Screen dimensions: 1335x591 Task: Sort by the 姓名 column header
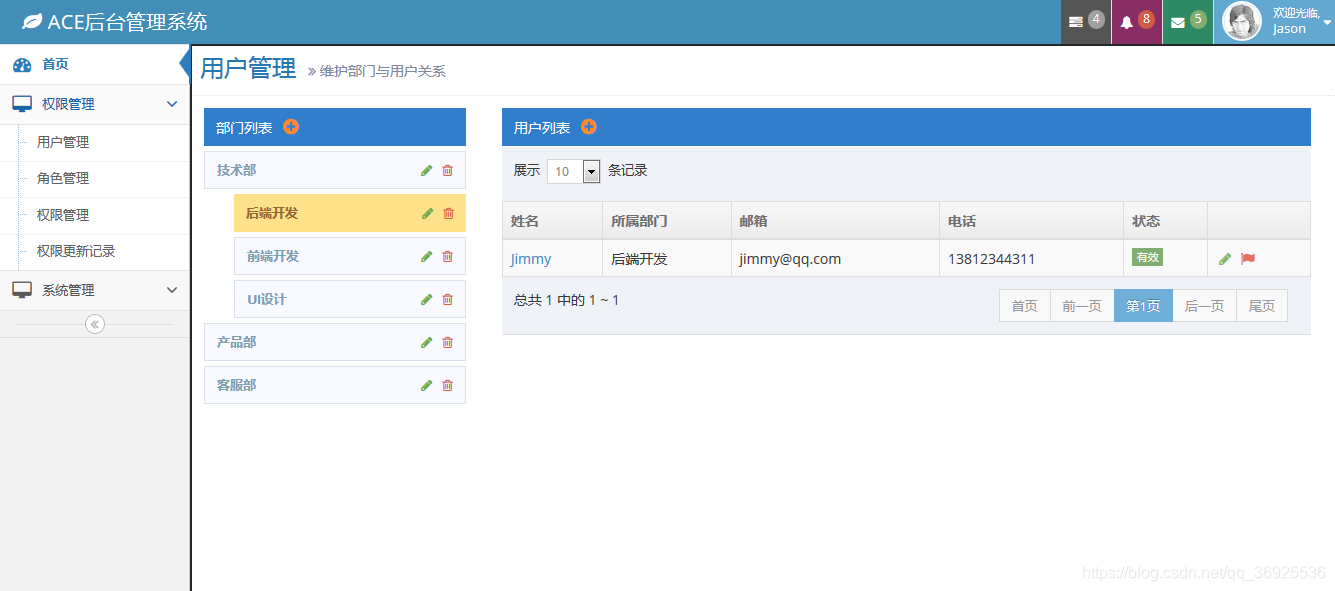pos(552,221)
